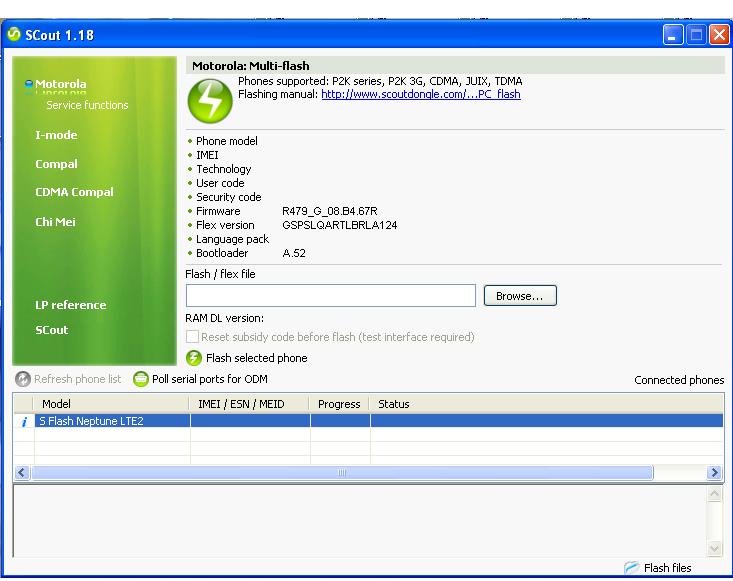This screenshot has width=733, height=581.
Task: Click the Browse... button
Action: [x=520, y=296]
